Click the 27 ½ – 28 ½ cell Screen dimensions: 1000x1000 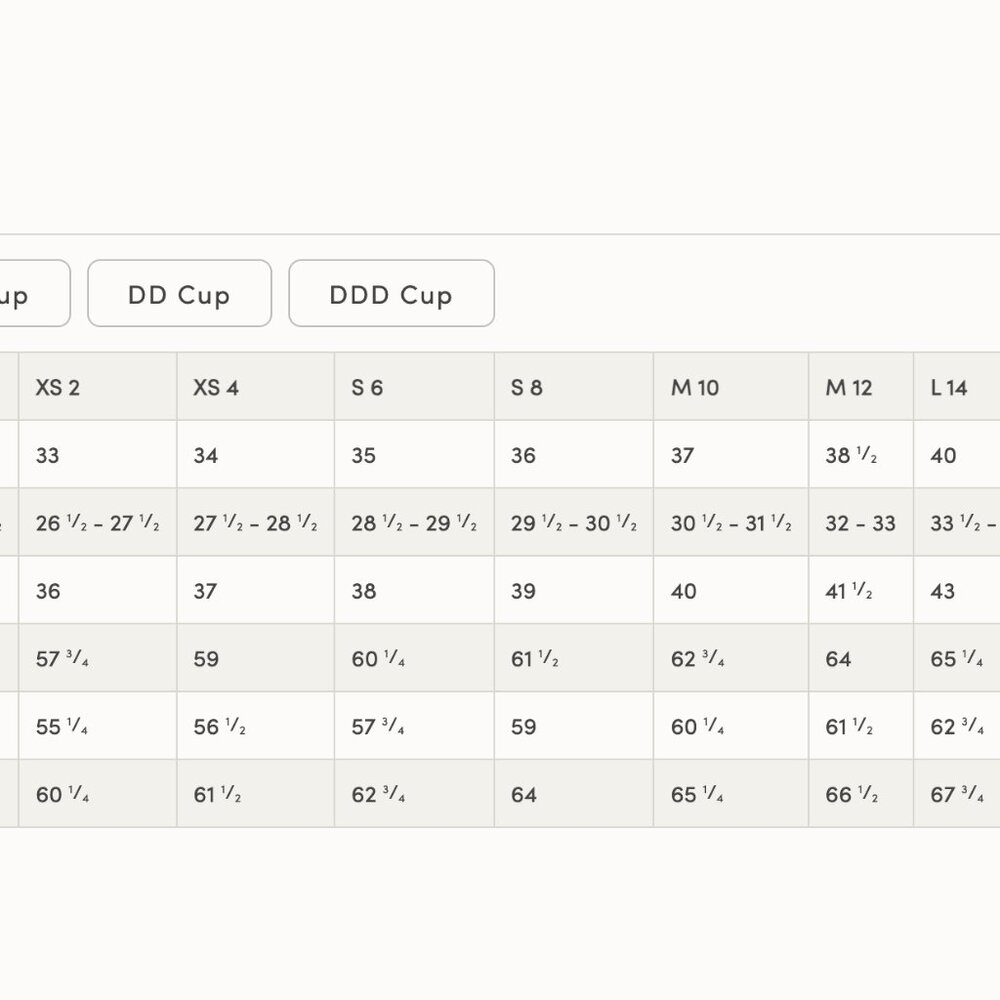(x=255, y=523)
